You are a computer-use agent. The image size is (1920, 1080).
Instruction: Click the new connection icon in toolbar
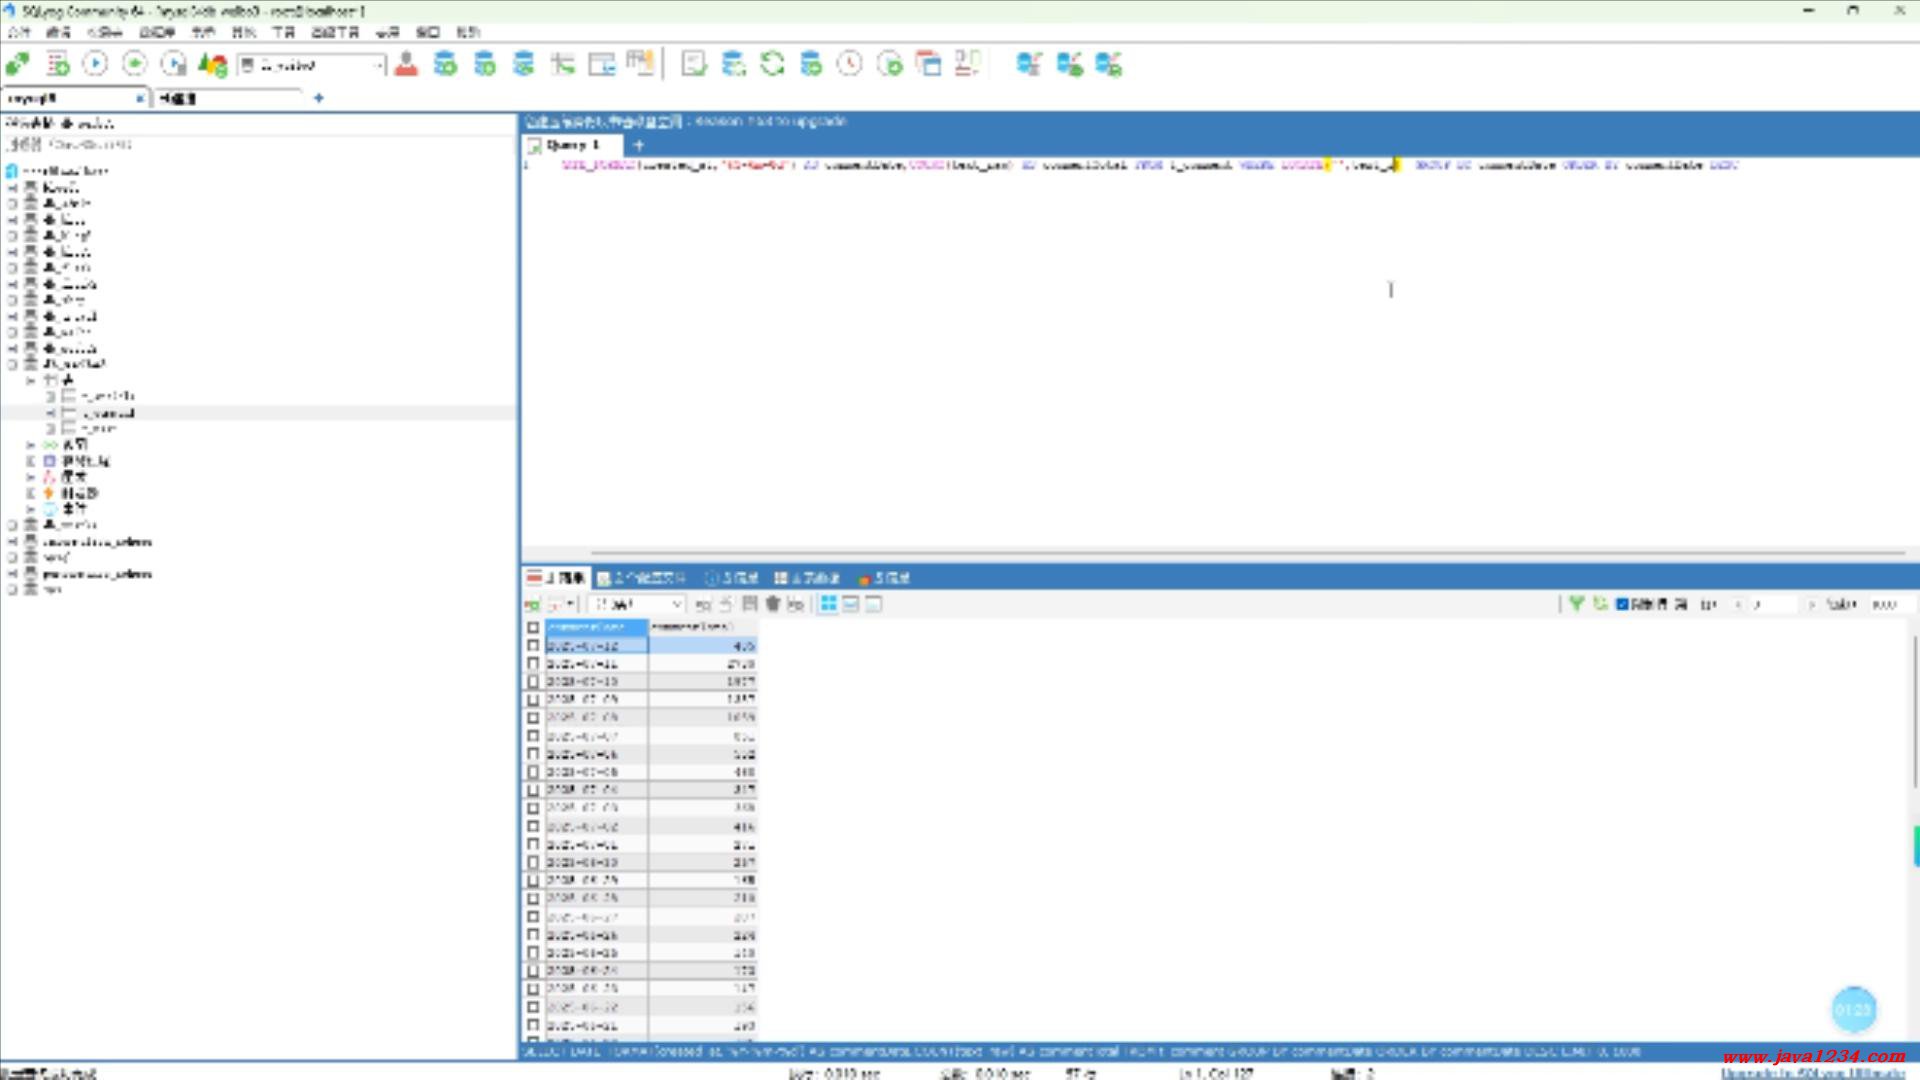17,65
